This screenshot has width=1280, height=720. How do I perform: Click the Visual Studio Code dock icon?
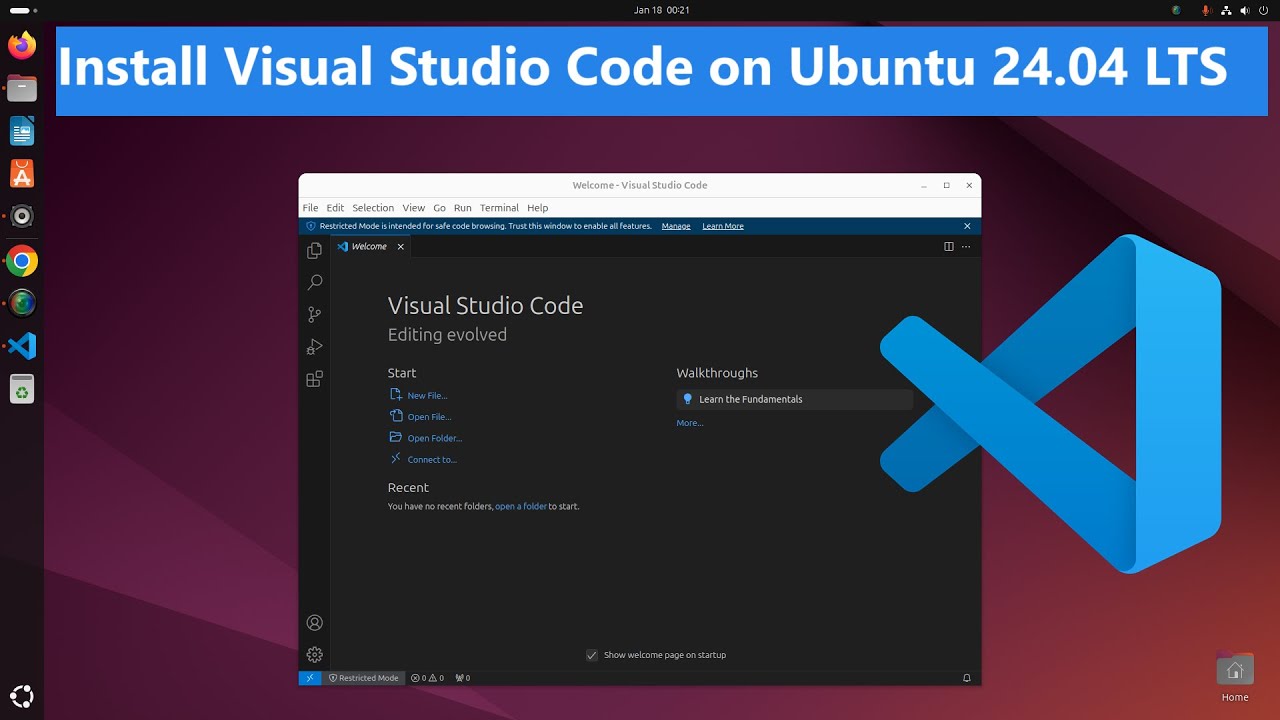[x=22, y=346]
